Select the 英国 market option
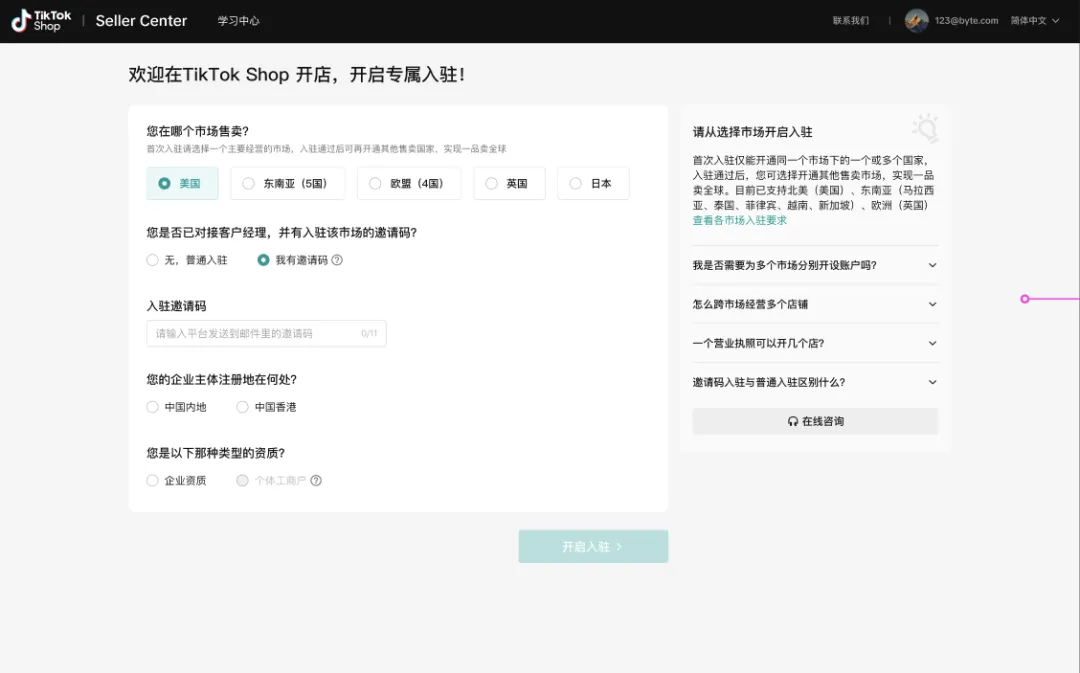1080x673 pixels. pos(510,183)
